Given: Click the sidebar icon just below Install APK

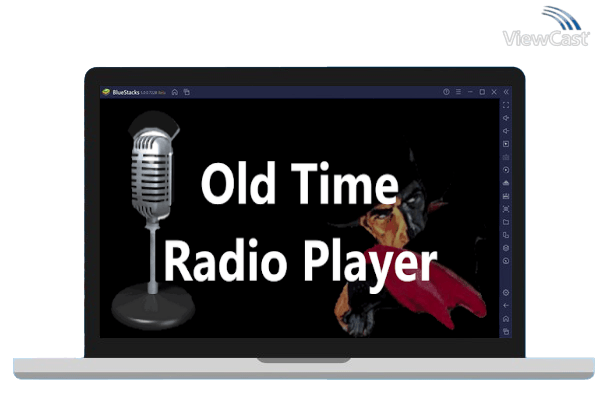Looking at the screenshot, I should click(x=506, y=196).
